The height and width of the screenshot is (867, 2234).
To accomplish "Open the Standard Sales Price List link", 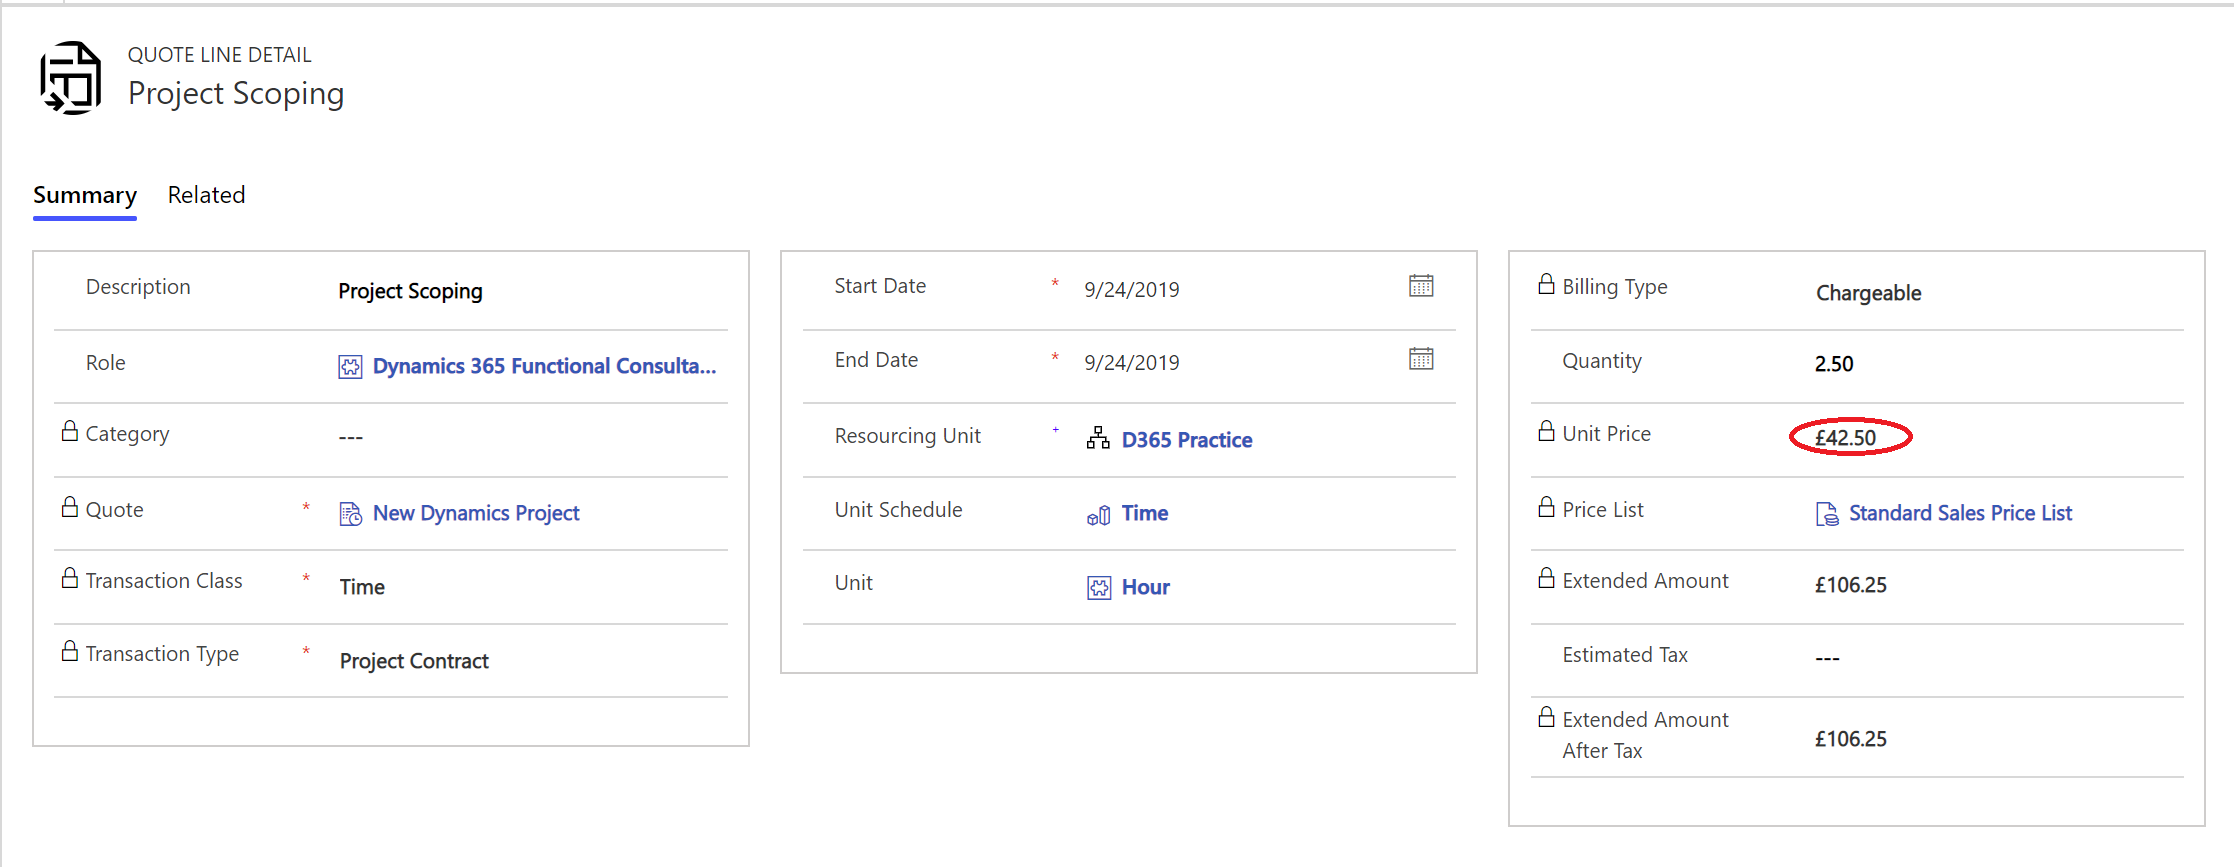I will [x=1960, y=513].
